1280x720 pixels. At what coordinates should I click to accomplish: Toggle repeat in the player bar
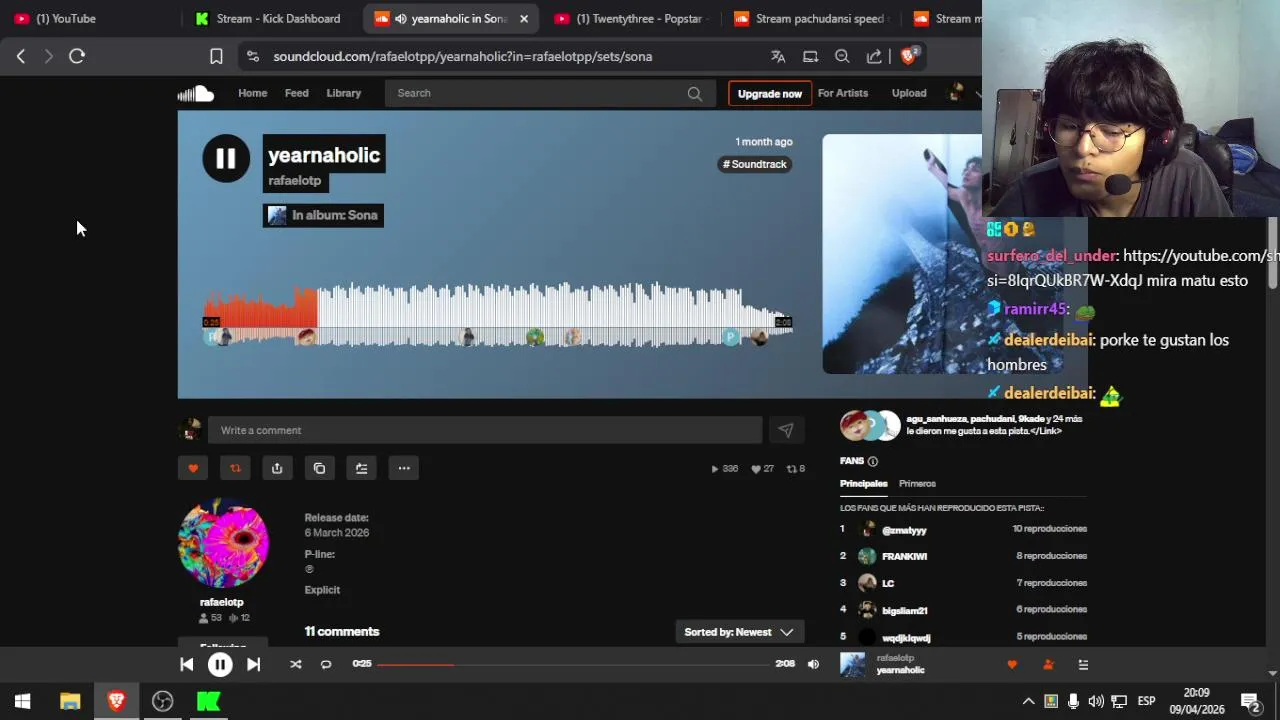tap(326, 664)
